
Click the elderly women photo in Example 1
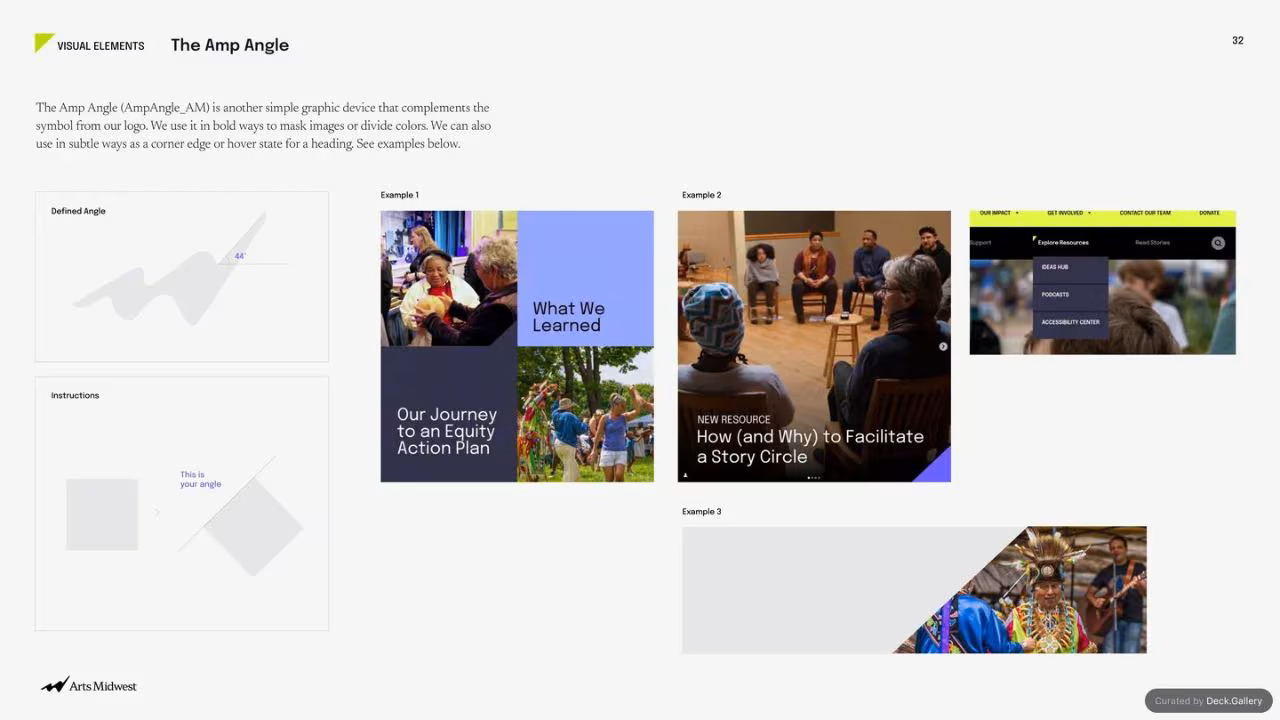click(x=449, y=278)
